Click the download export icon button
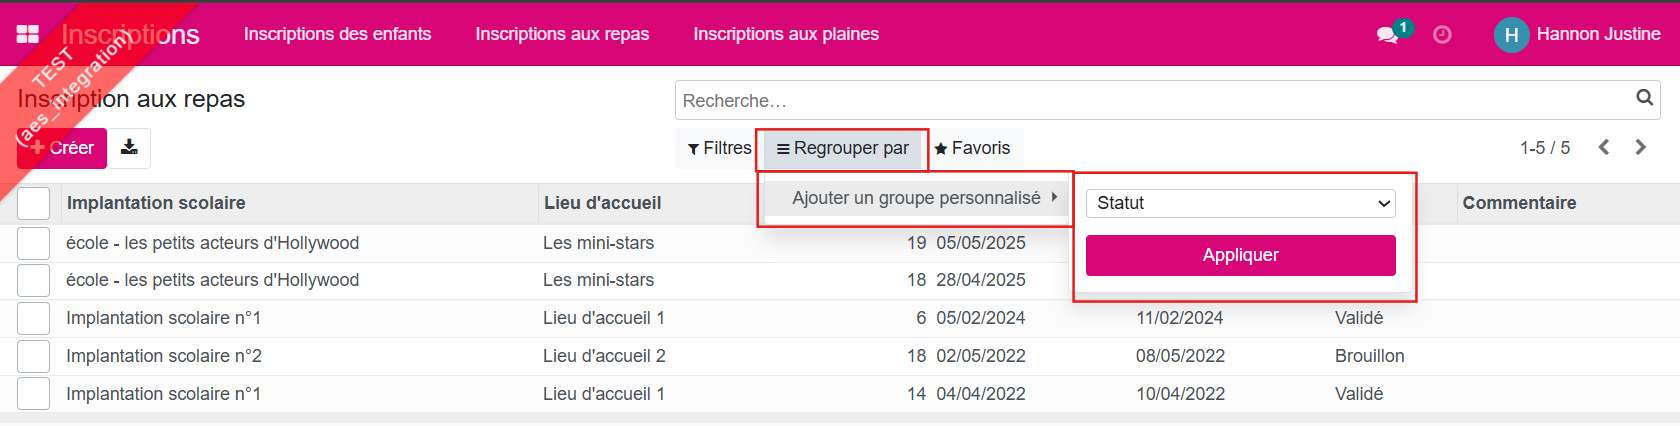The image size is (1680, 426). (129, 148)
